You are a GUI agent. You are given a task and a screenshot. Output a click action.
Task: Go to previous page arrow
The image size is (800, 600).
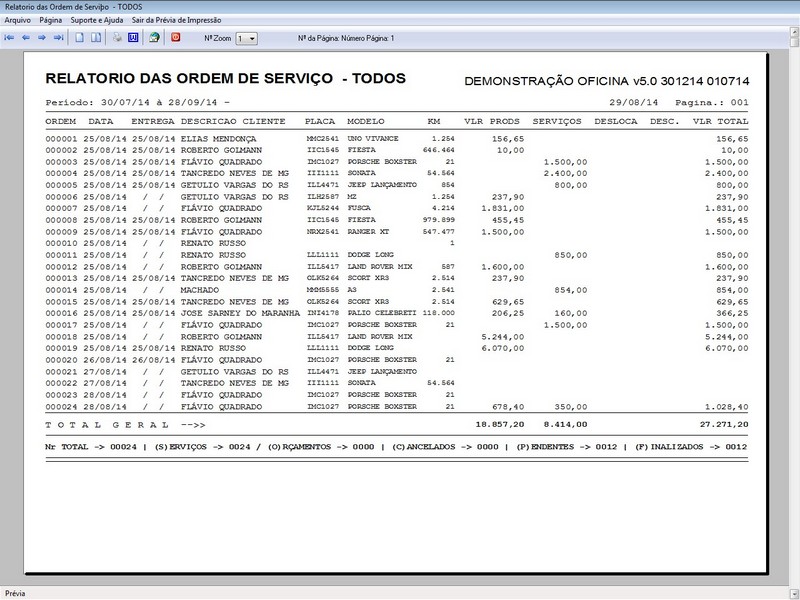point(26,38)
